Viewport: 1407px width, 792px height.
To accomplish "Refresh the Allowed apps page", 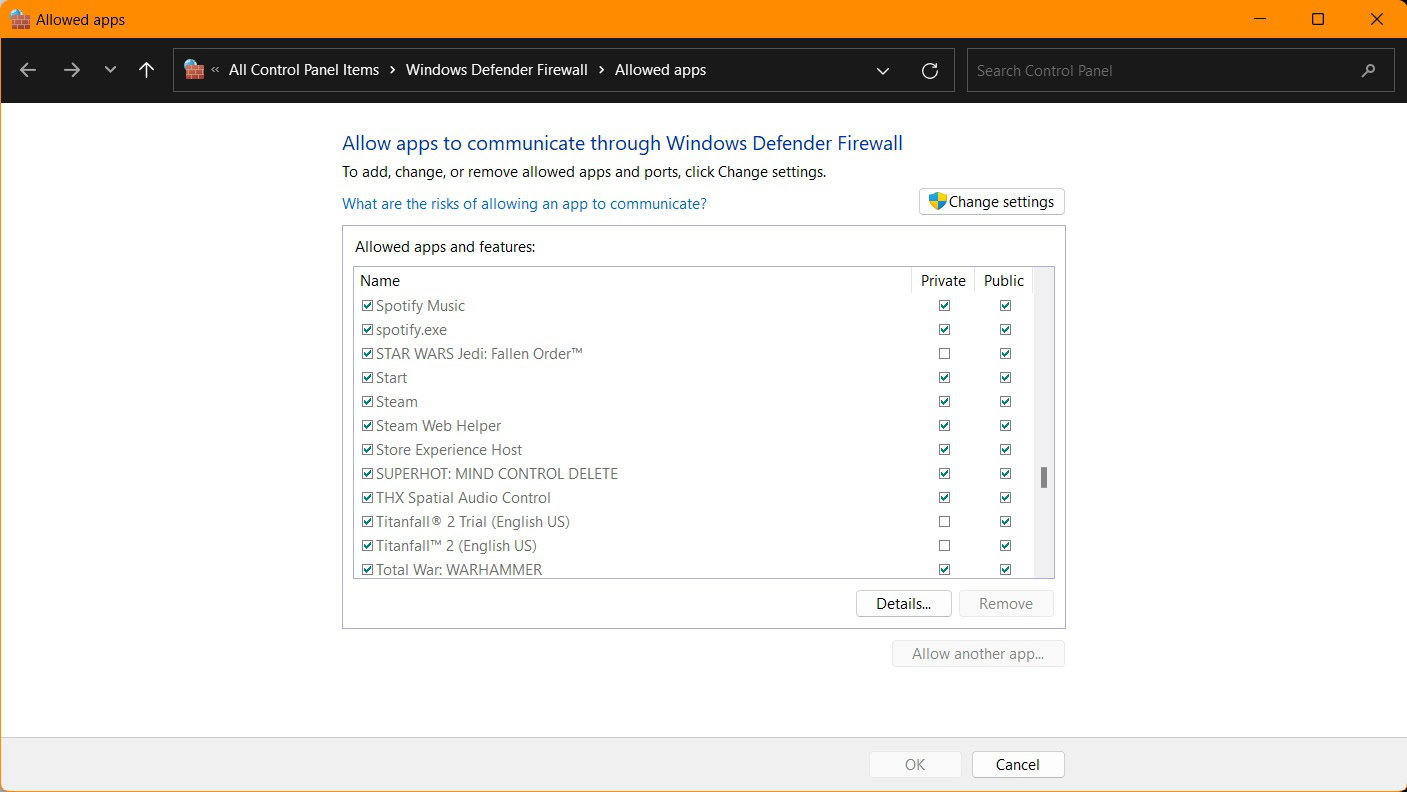I will click(x=930, y=70).
